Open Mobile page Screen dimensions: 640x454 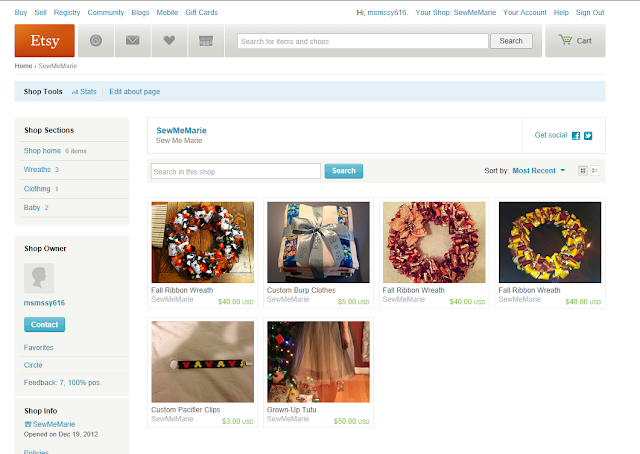pyautogui.click(x=167, y=12)
